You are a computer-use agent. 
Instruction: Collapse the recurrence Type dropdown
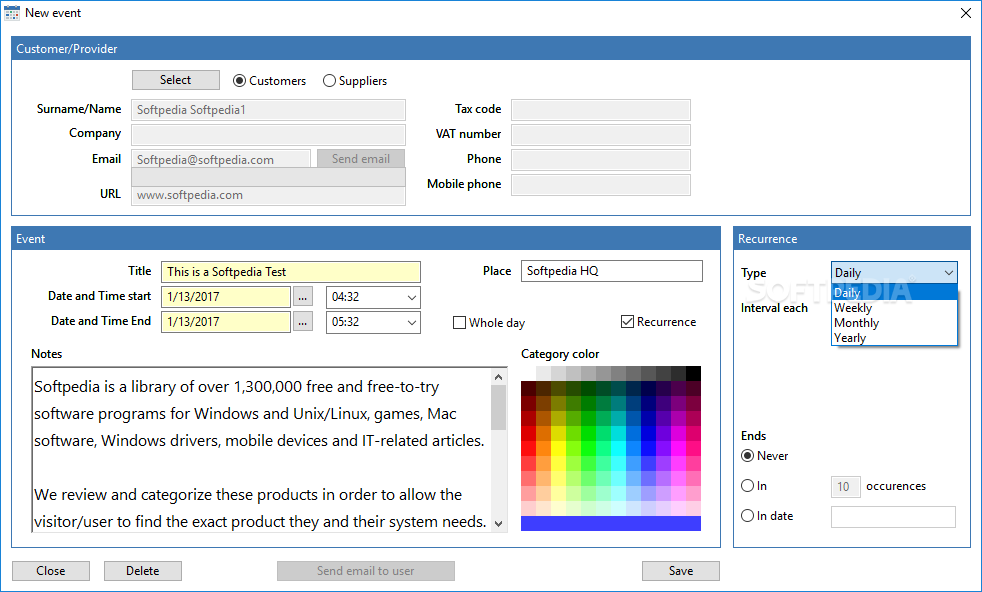pos(948,273)
